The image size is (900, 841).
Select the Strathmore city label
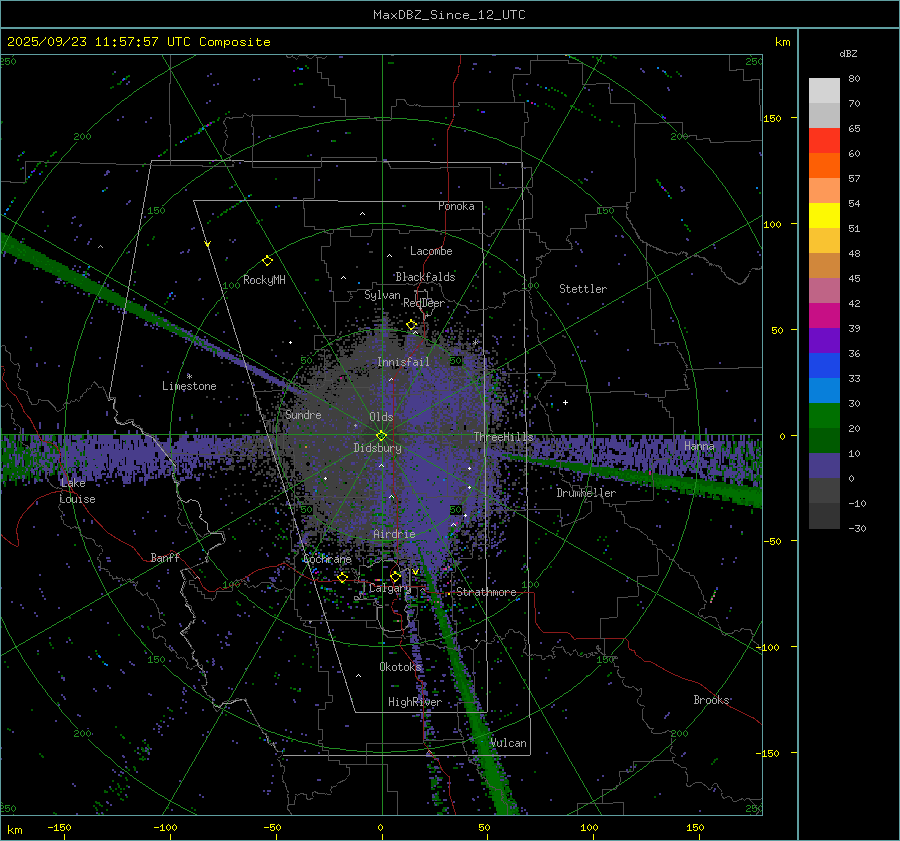pos(487,592)
